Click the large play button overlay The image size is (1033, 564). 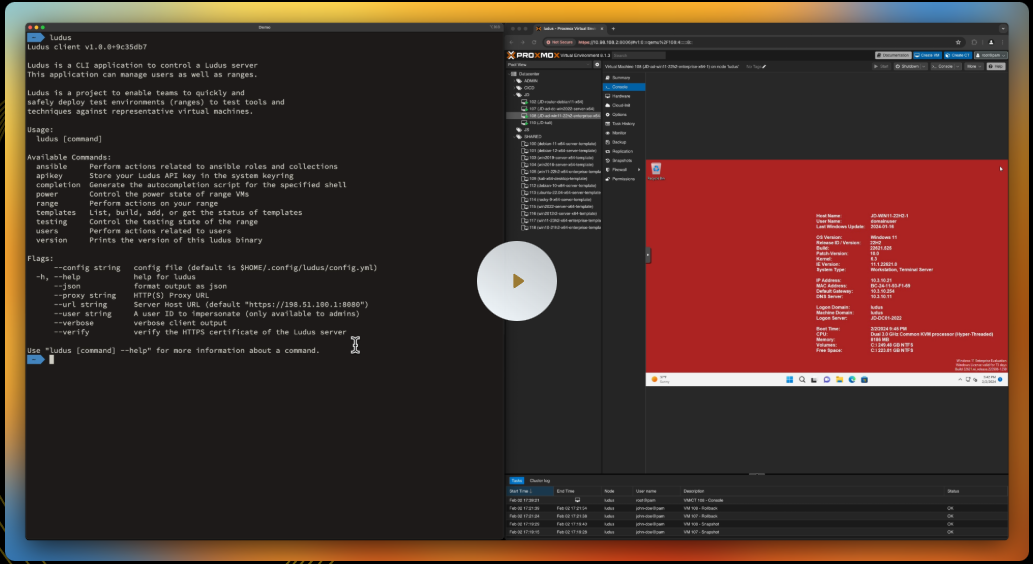coord(516,281)
